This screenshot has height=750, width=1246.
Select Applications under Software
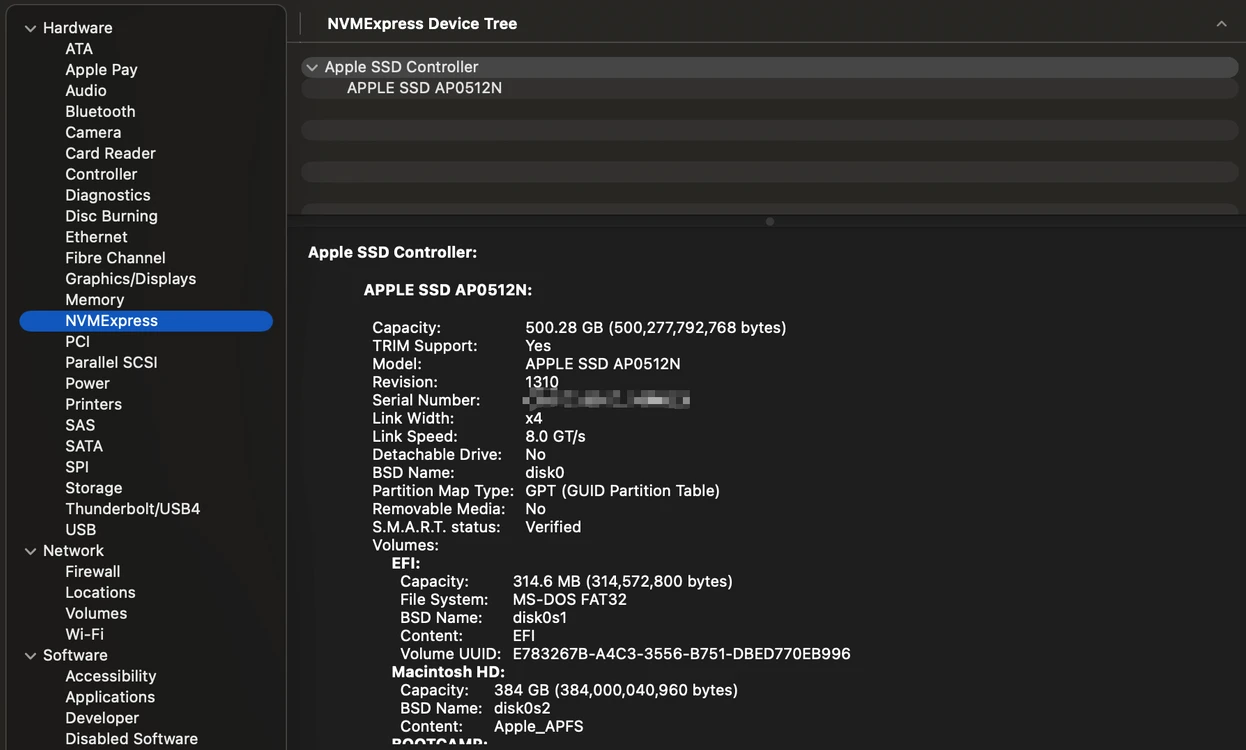[110, 698]
